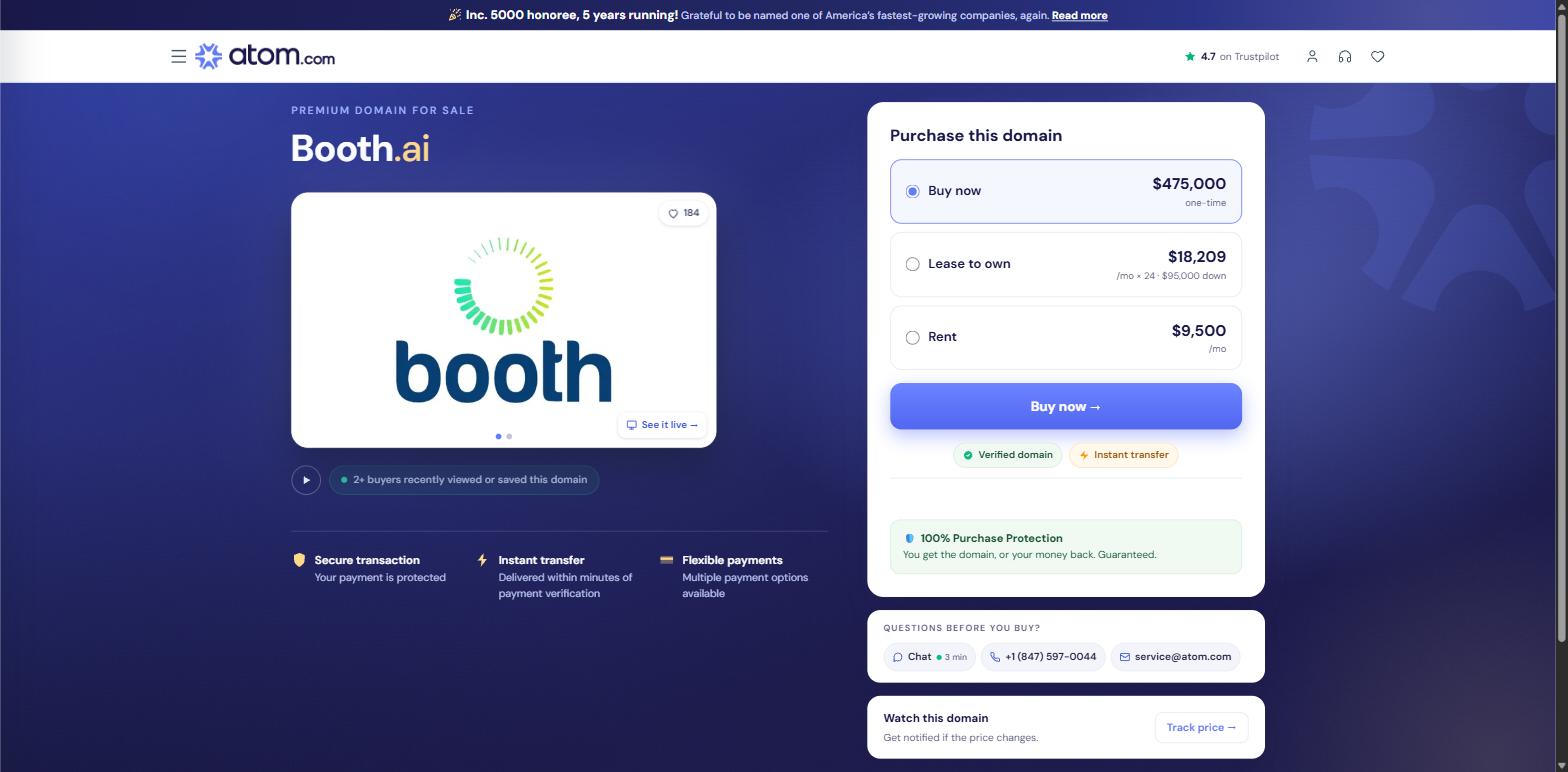Email service@atom.com
Viewport: 1568px width, 772px height.
1175,657
